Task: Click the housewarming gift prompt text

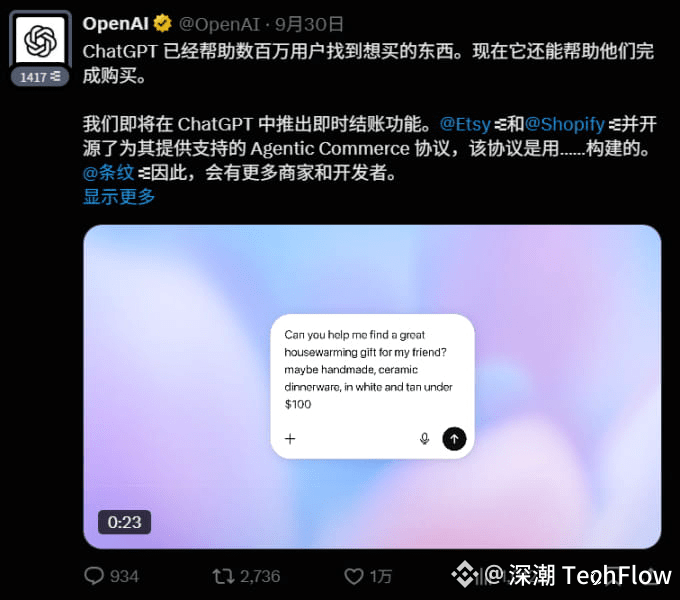Action: tap(368, 369)
